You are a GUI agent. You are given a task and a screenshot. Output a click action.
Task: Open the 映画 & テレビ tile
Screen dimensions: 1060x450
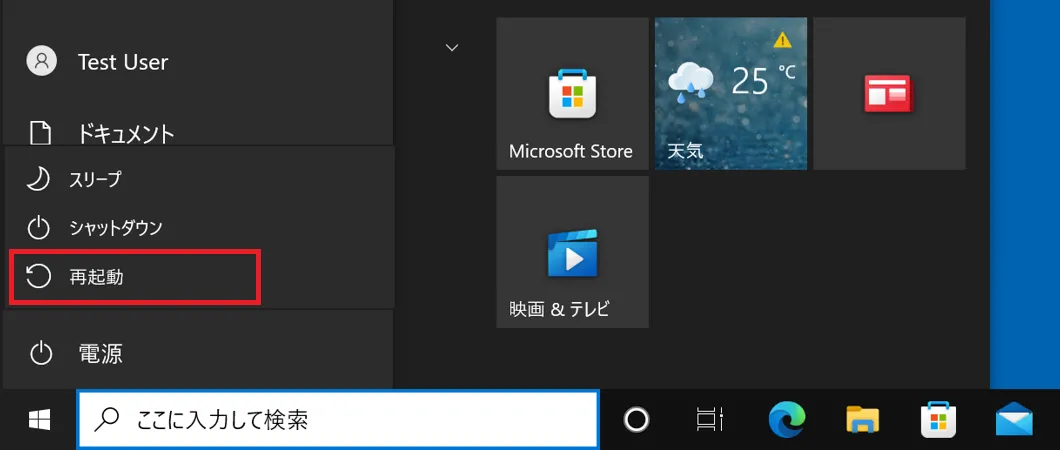click(x=573, y=252)
